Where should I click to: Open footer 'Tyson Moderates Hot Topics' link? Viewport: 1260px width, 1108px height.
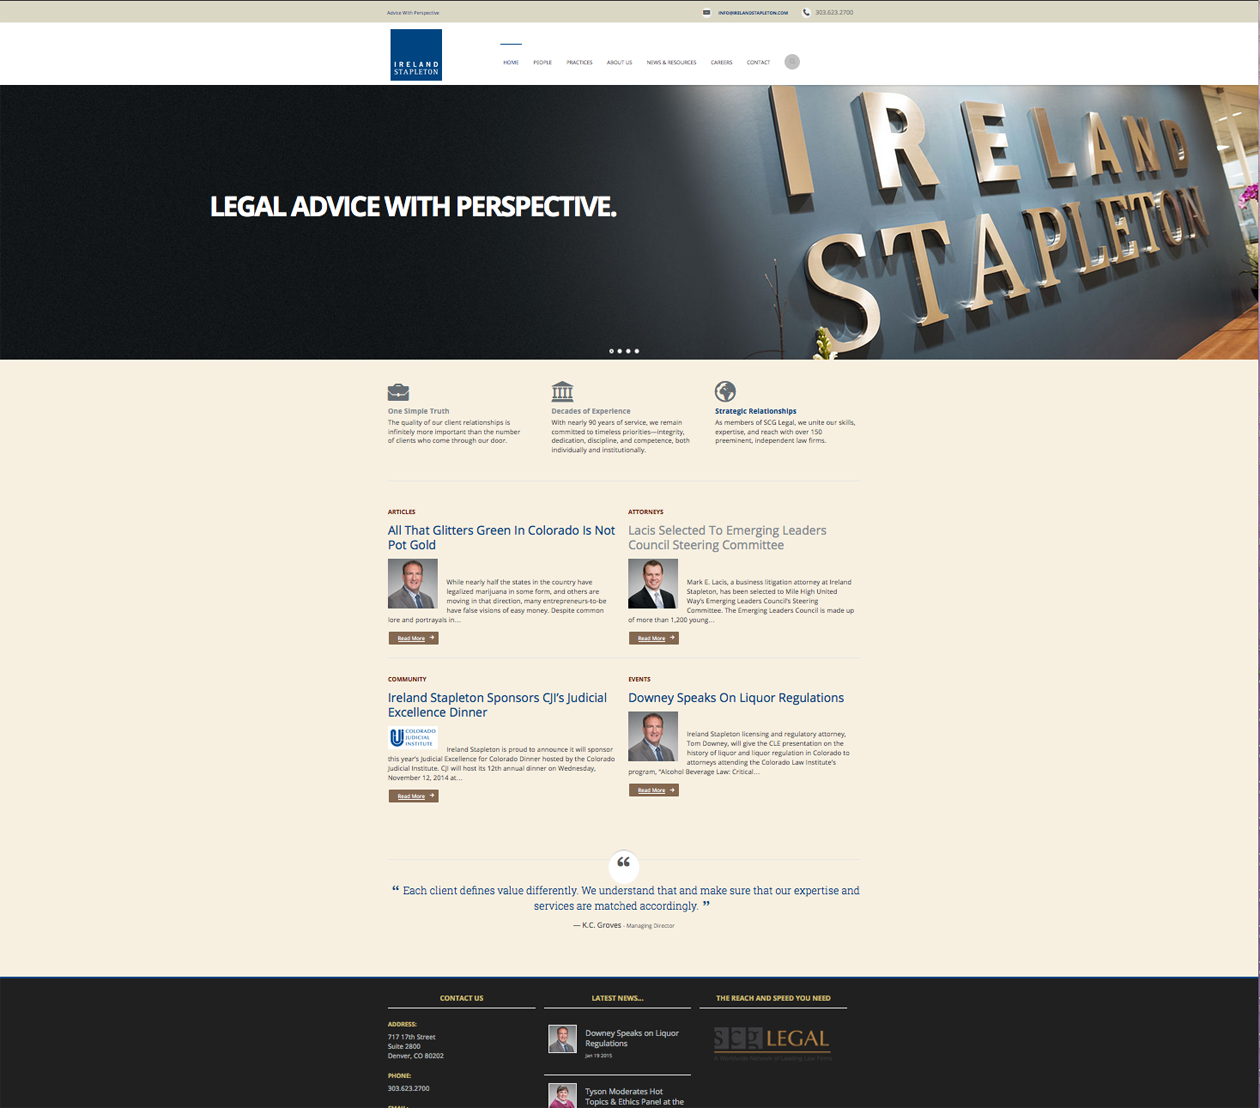click(x=635, y=1097)
